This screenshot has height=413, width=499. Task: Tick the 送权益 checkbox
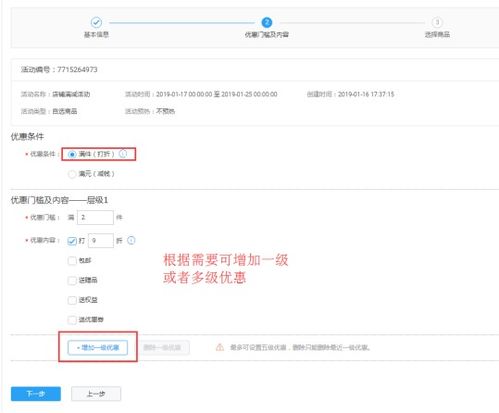pos(72,300)
